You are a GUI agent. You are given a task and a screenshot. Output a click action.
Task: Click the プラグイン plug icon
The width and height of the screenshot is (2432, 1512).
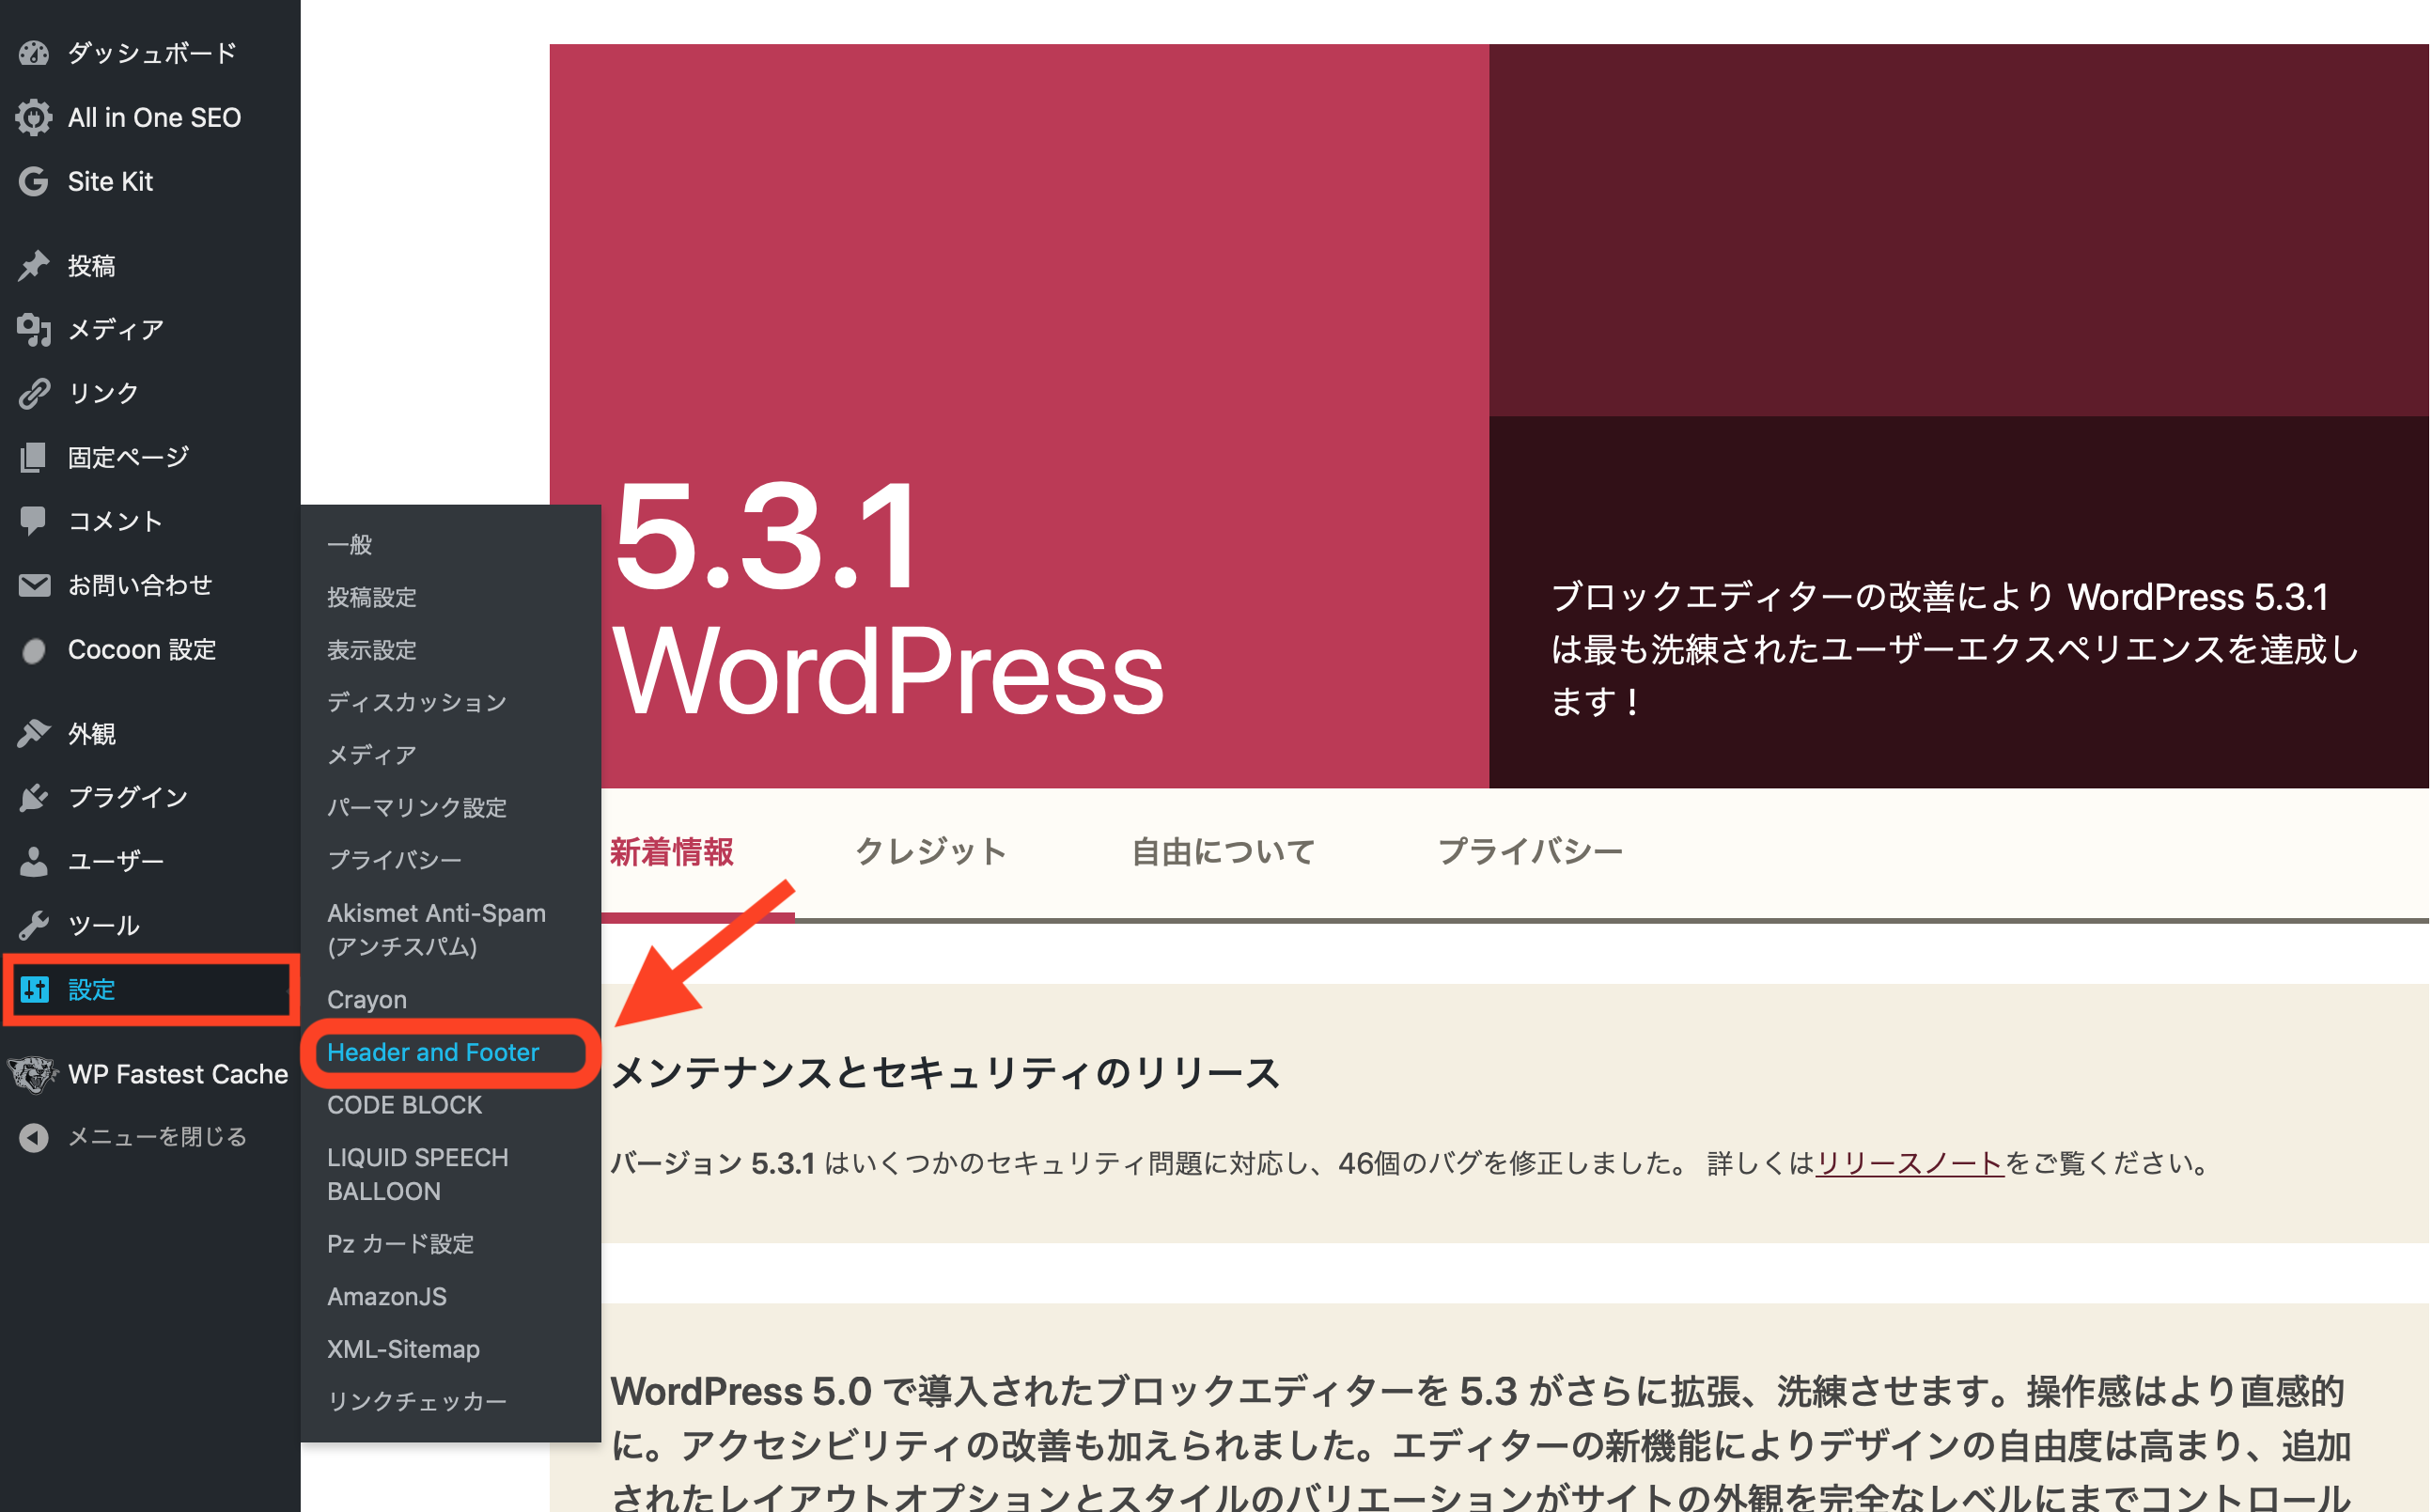34,797
